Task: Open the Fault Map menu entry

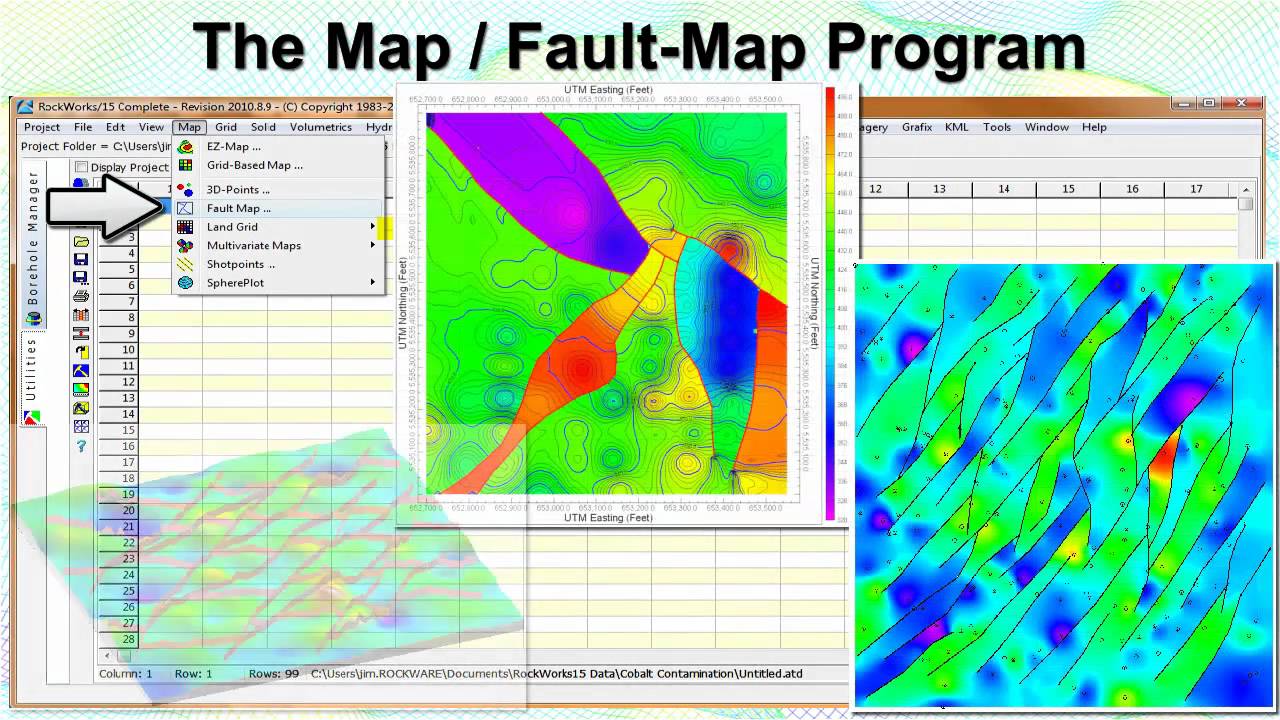Action: coord(278,208)
